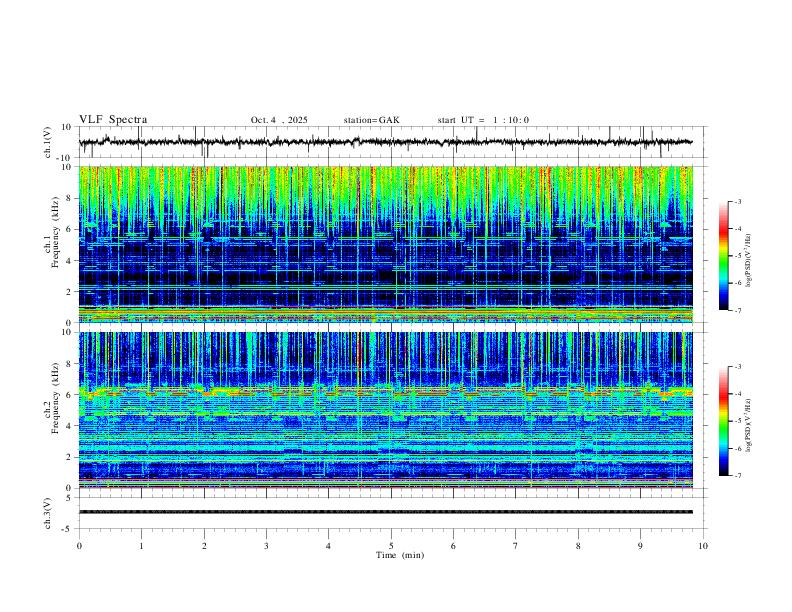The image size is (792, 612).
Task: Click the time axis tick label "1"
Action: [x=141, y=546]
